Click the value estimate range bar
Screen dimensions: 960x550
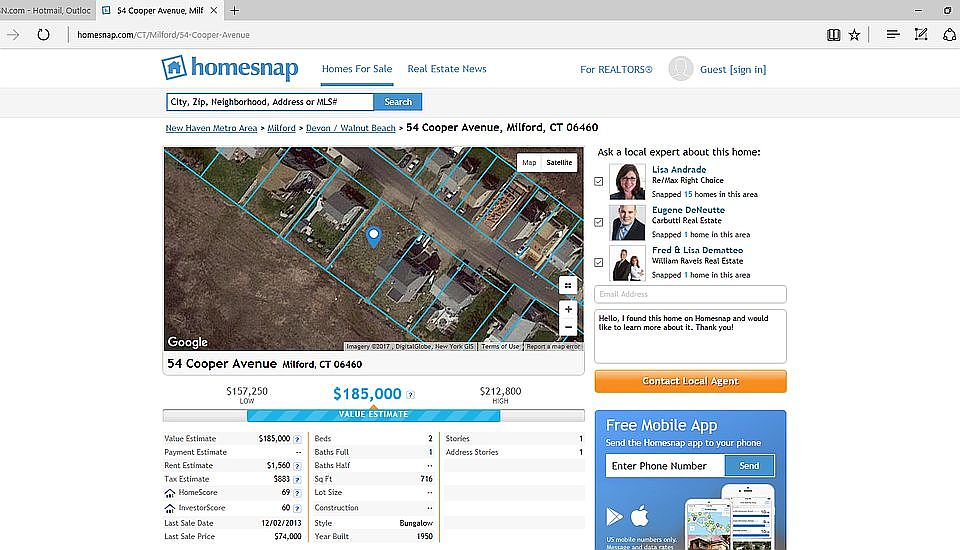[x=373, y=415]
